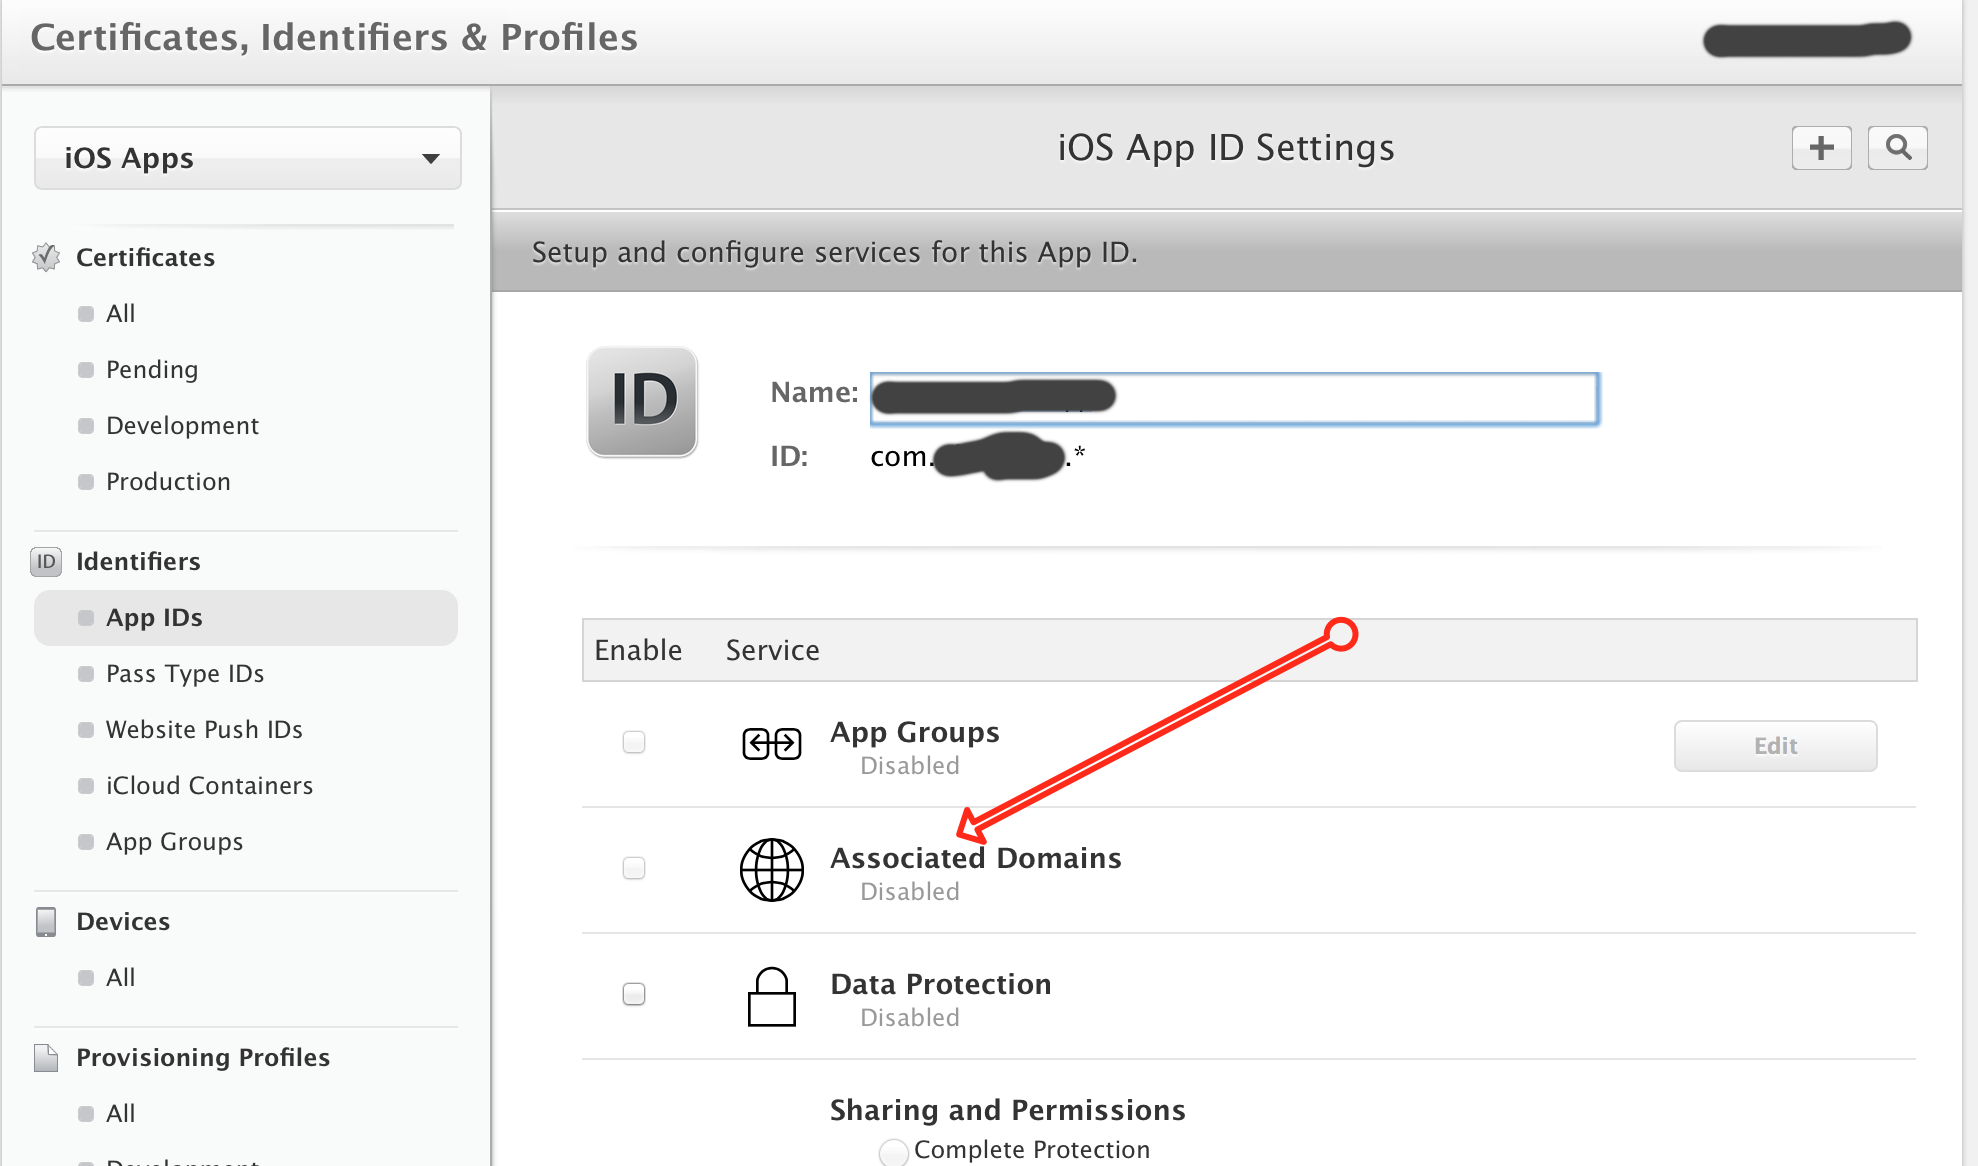Expand the Identifiers section header
Viewport: 1978px width, 1166px height.
(x=138, y=561)
